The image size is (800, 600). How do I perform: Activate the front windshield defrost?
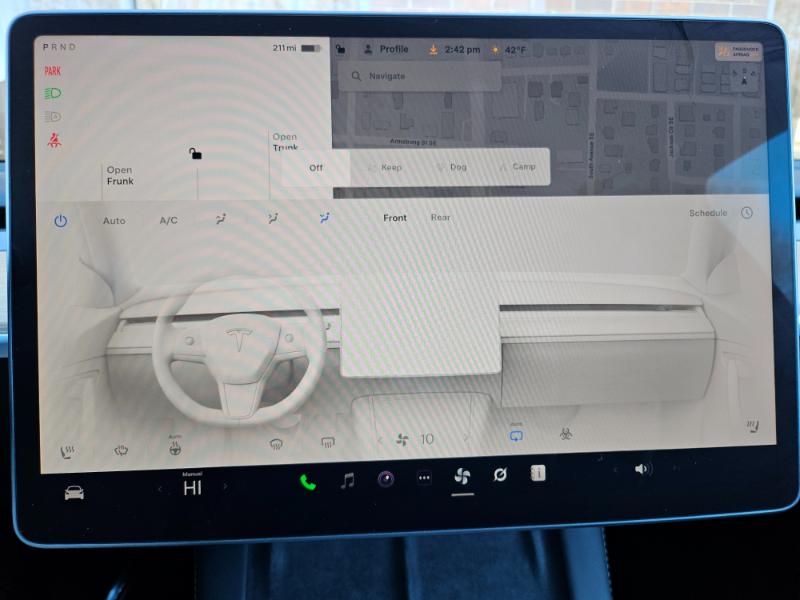click(275, 443)
